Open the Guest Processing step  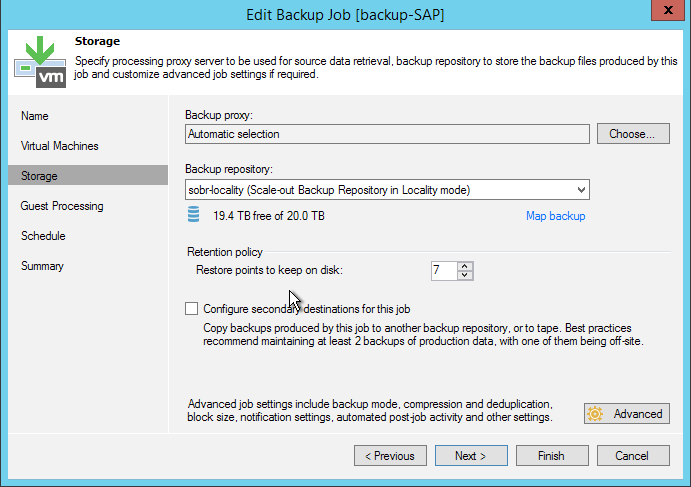click(x=62, y=206)
